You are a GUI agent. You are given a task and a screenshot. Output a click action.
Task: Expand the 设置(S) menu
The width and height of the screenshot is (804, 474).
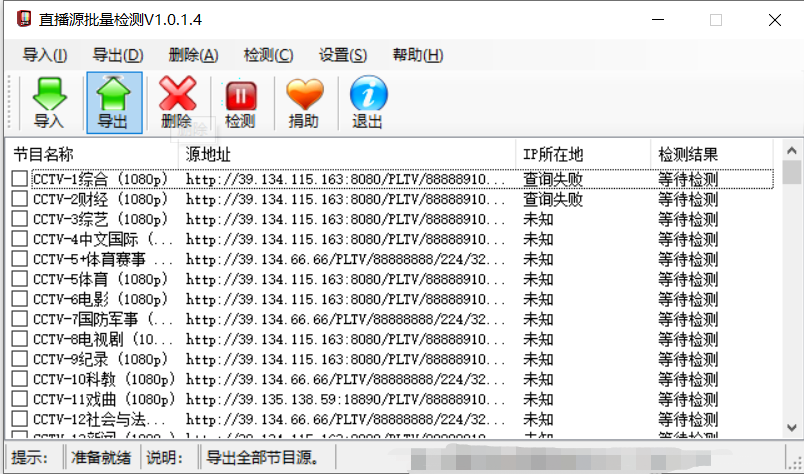click(342, 55)
